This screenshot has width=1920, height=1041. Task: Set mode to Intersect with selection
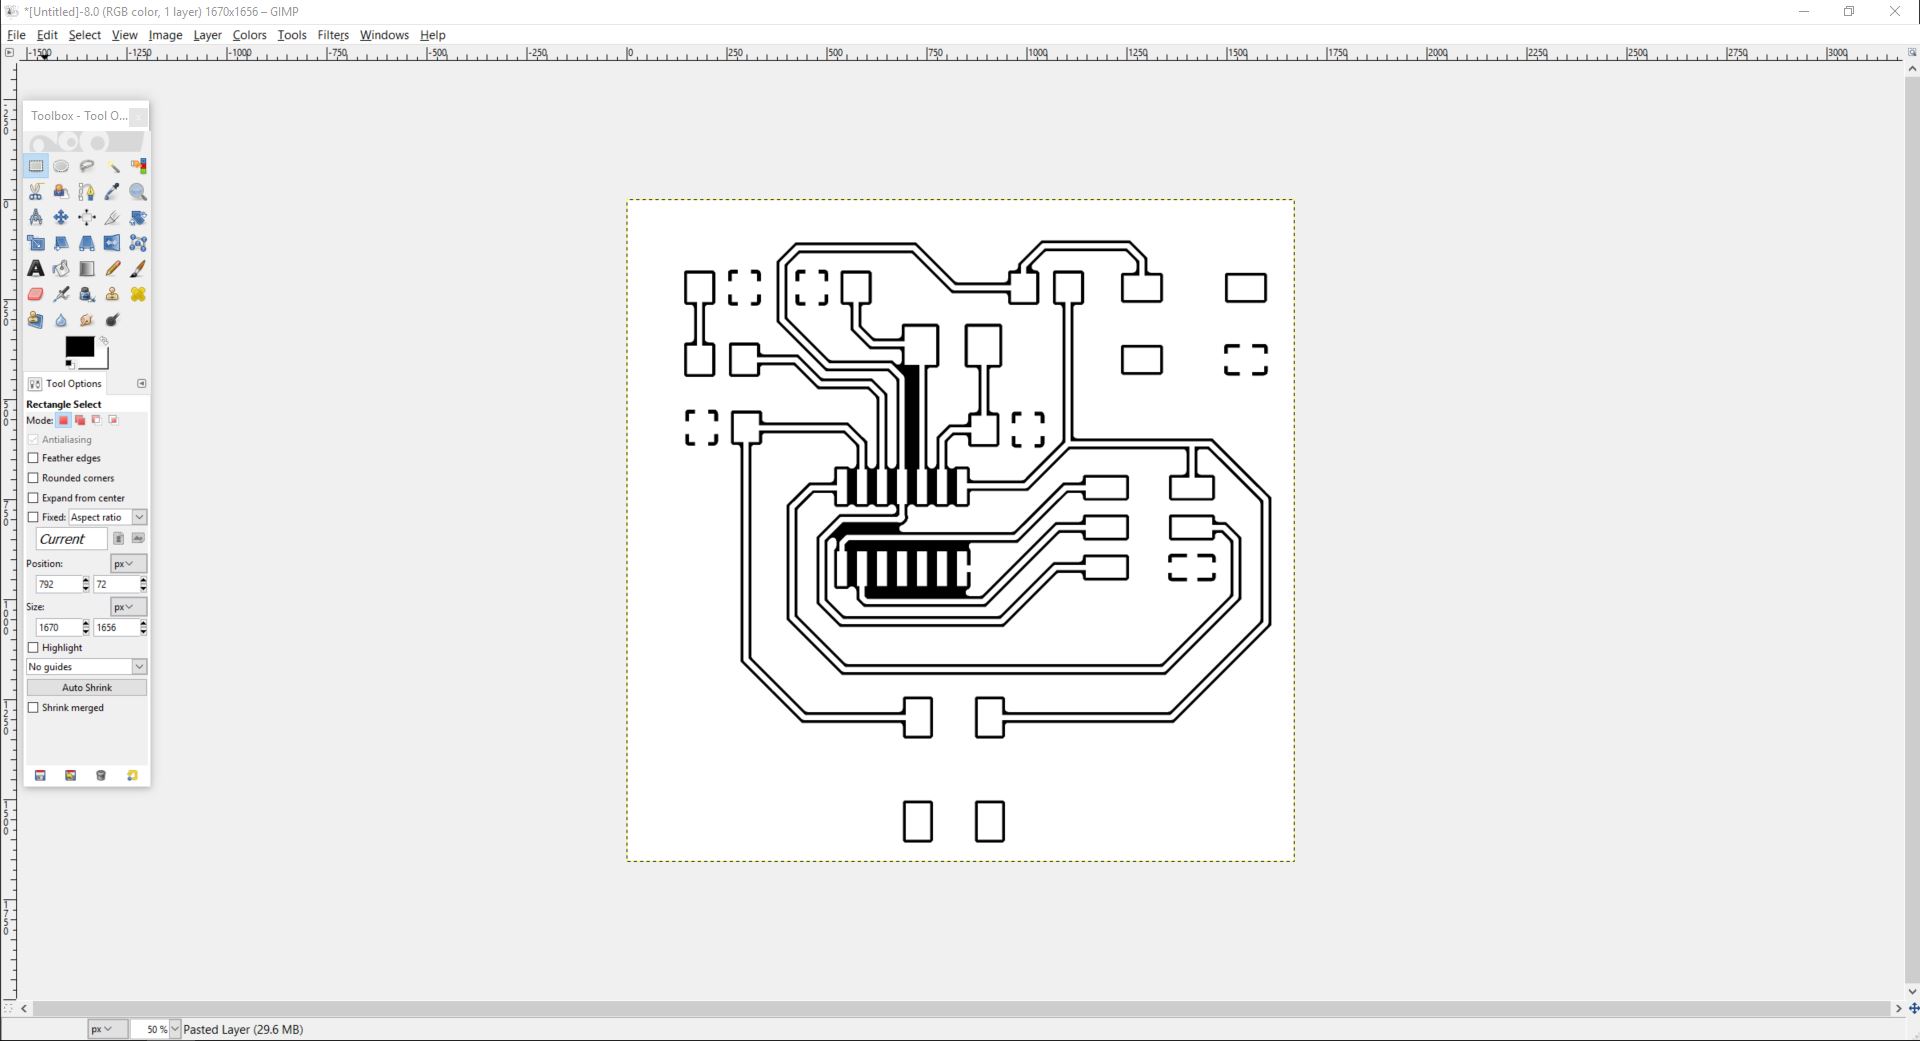[x=113, y=420]
